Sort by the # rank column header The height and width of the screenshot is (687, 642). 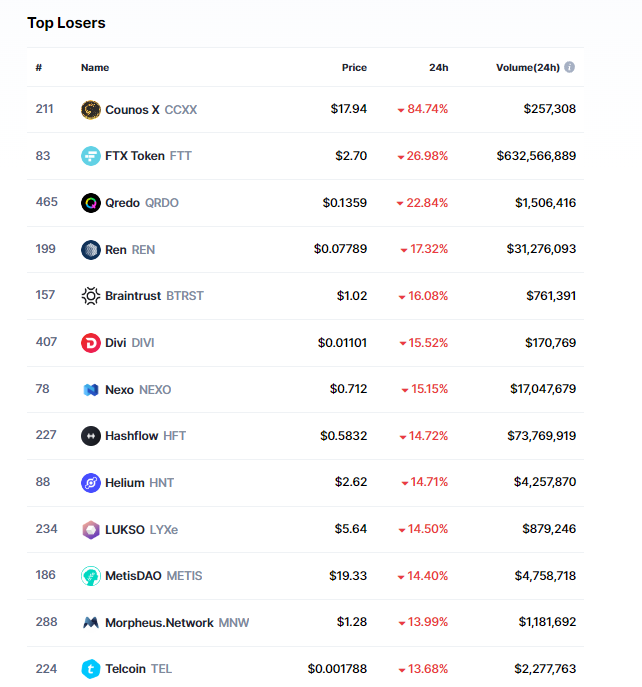click(x=39, y=67)
